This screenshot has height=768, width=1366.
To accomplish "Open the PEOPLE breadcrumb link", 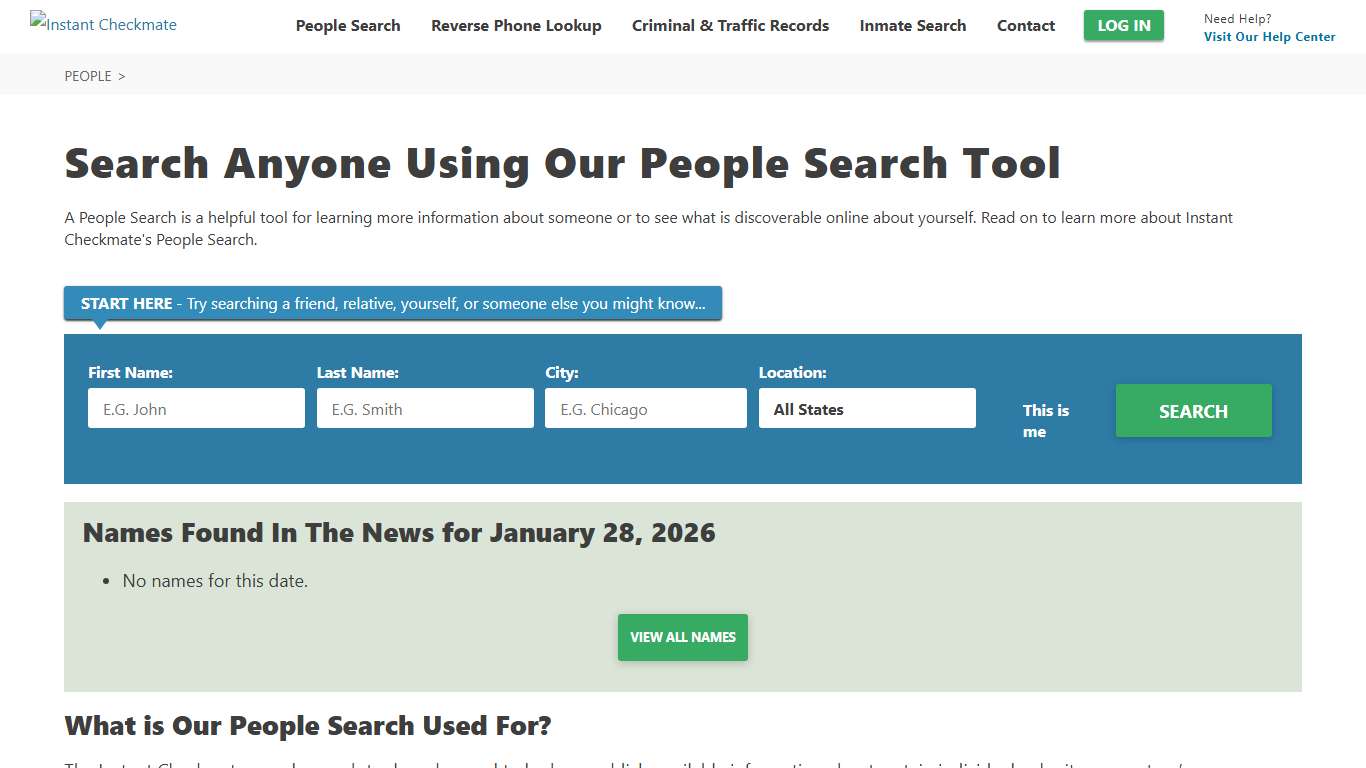I will (x=86, y=75).
